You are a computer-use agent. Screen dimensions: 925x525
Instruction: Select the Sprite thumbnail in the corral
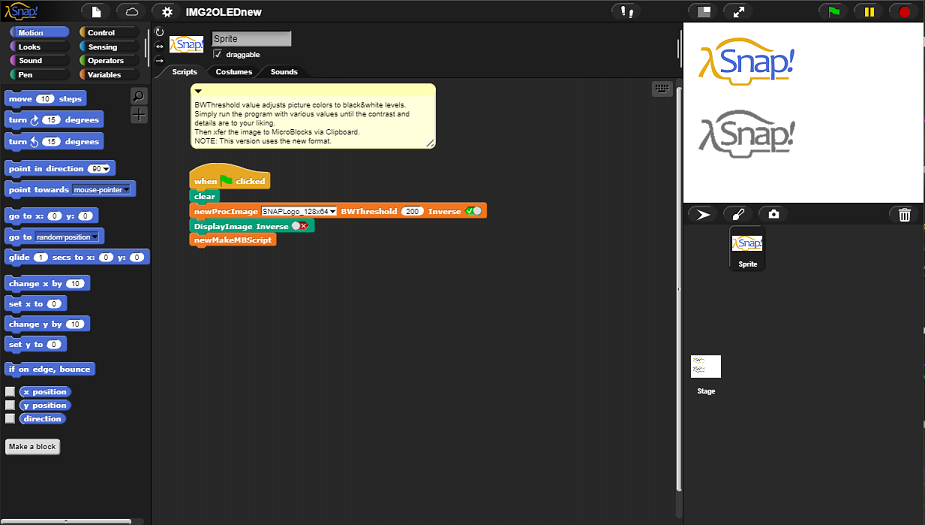tap(747, 248)
